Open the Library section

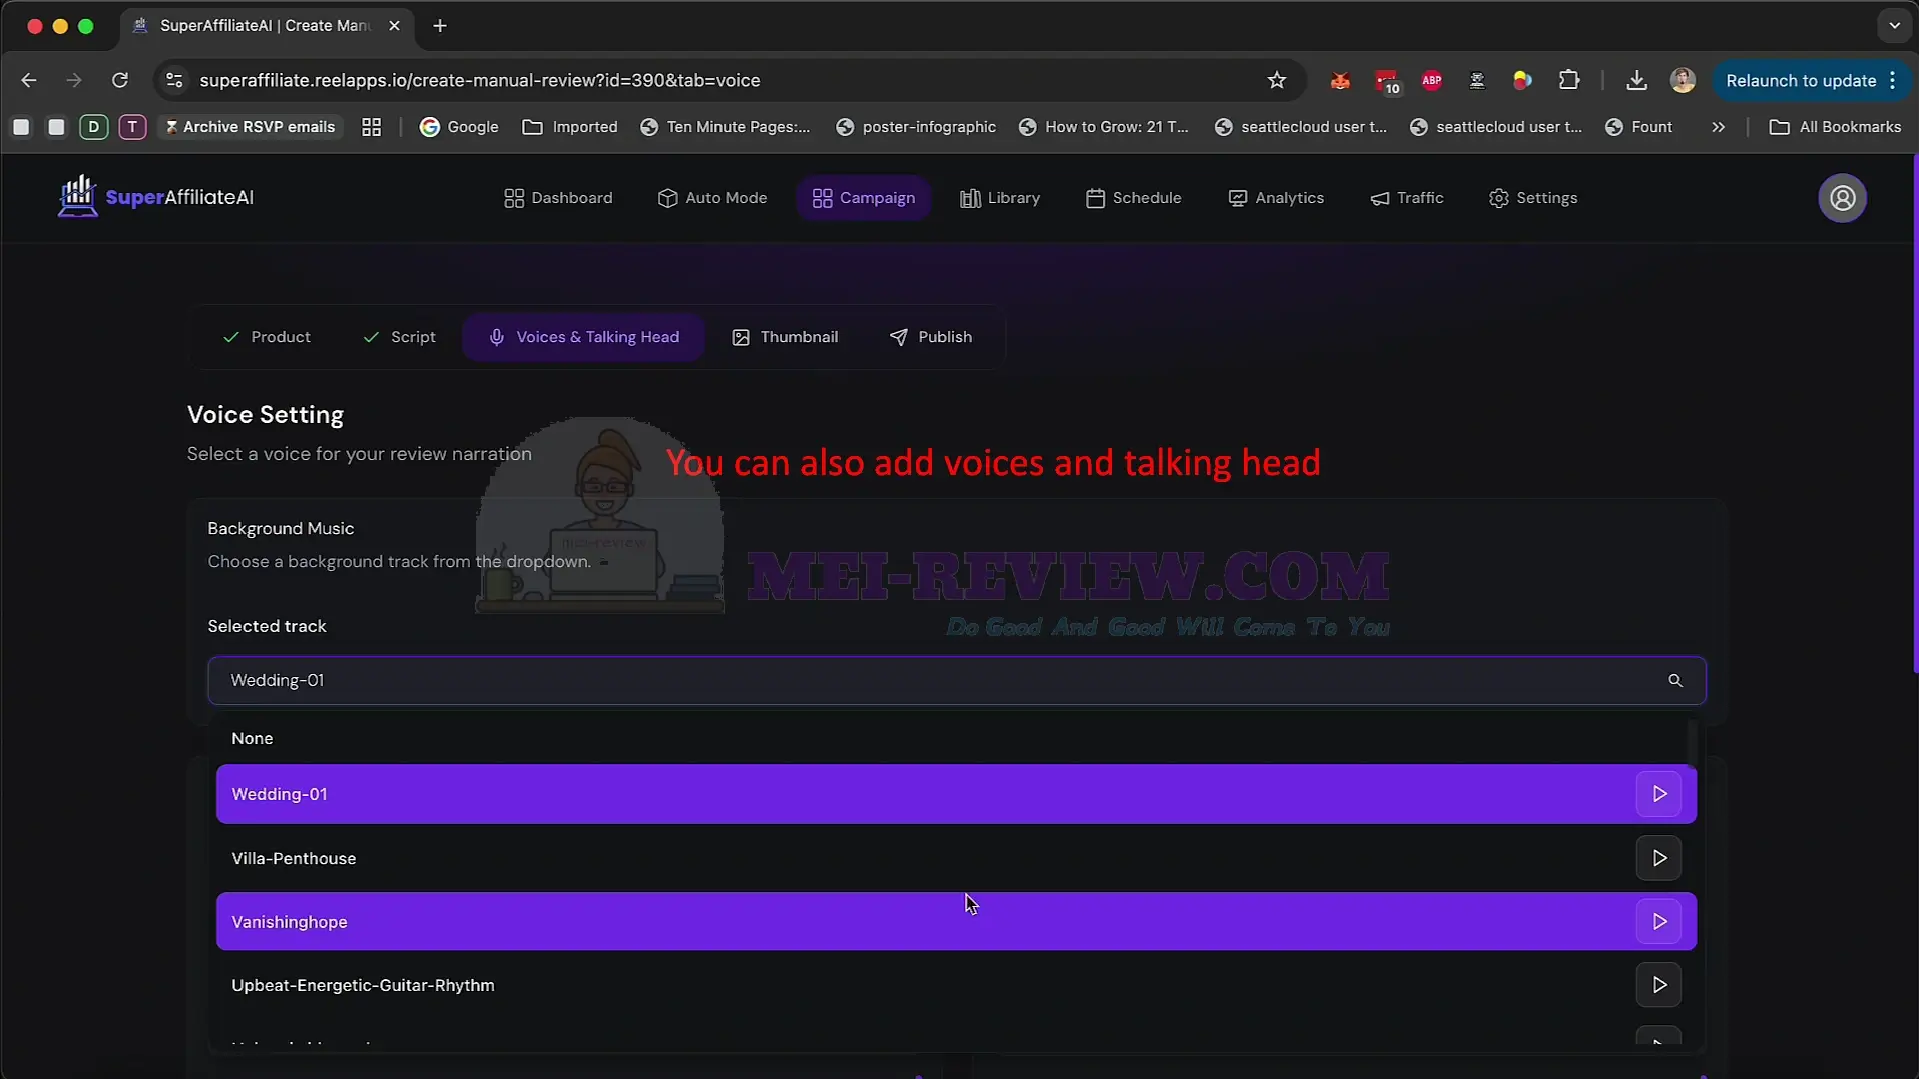tap(1000, 198)
